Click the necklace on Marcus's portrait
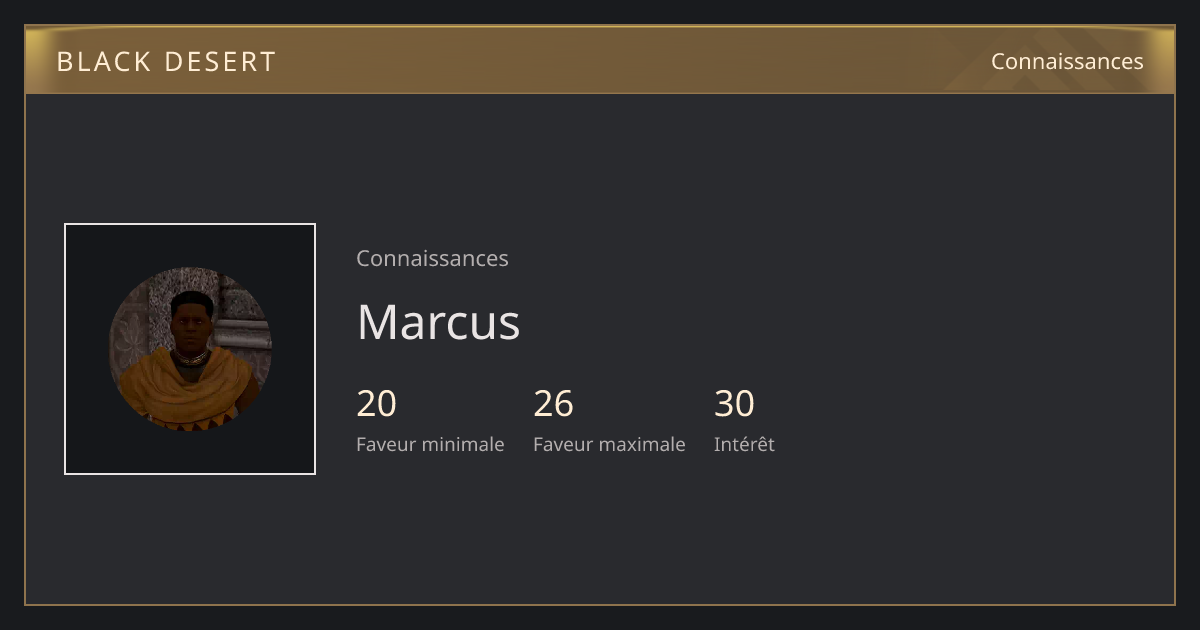The height and width of the screenshot is (630, 1200). [x=190, y=356]
